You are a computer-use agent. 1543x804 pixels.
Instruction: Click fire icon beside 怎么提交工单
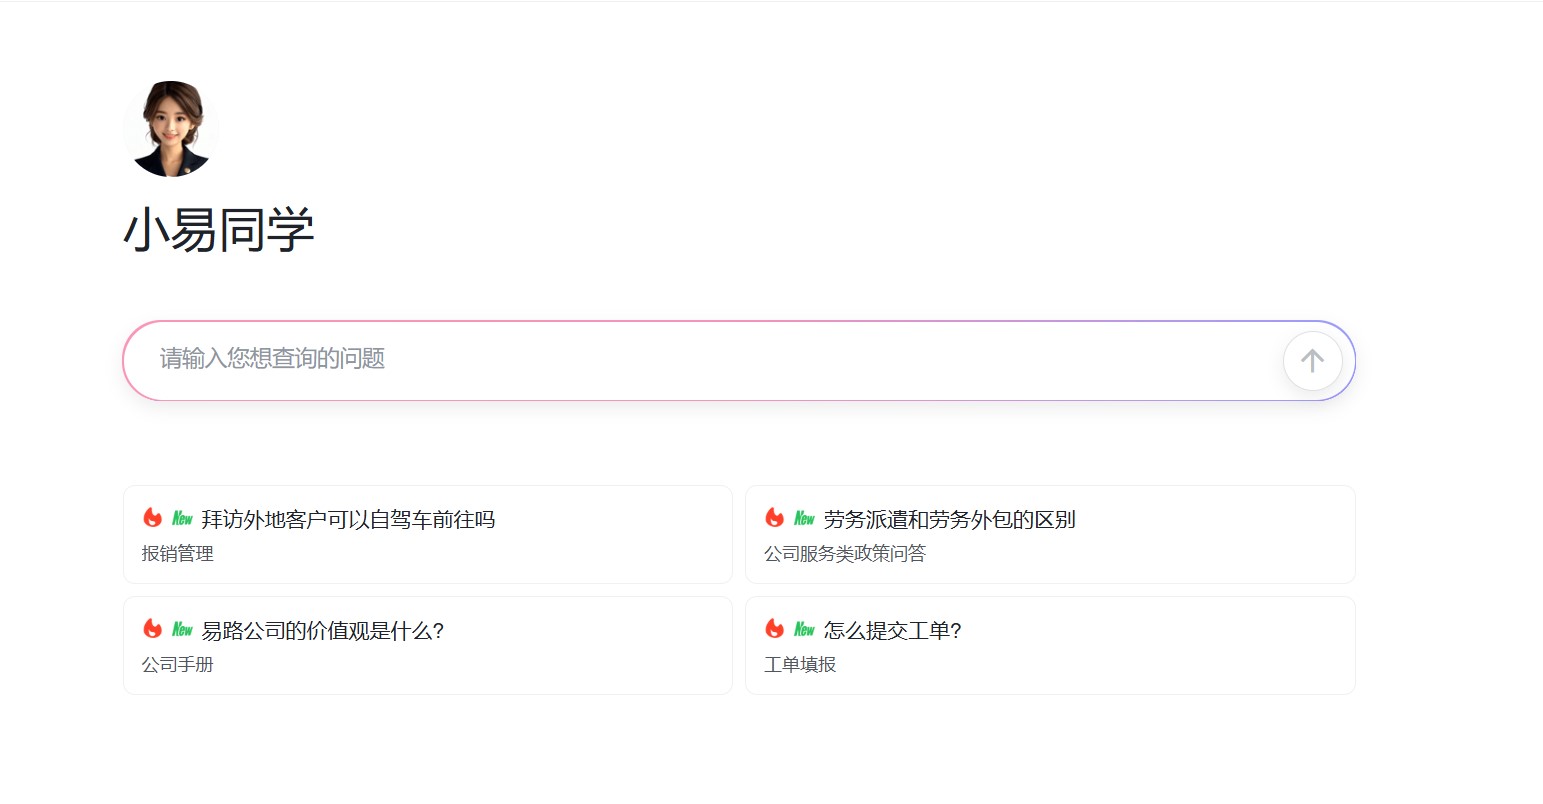775,628
